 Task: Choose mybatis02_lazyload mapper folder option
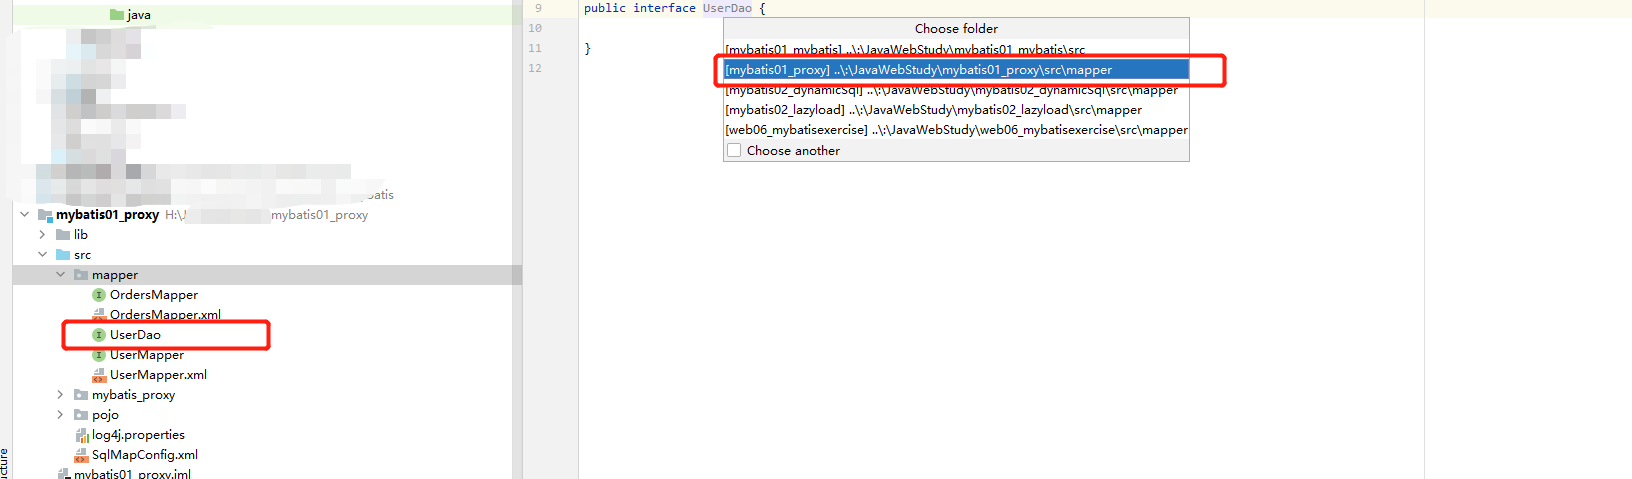click(956, 110)
